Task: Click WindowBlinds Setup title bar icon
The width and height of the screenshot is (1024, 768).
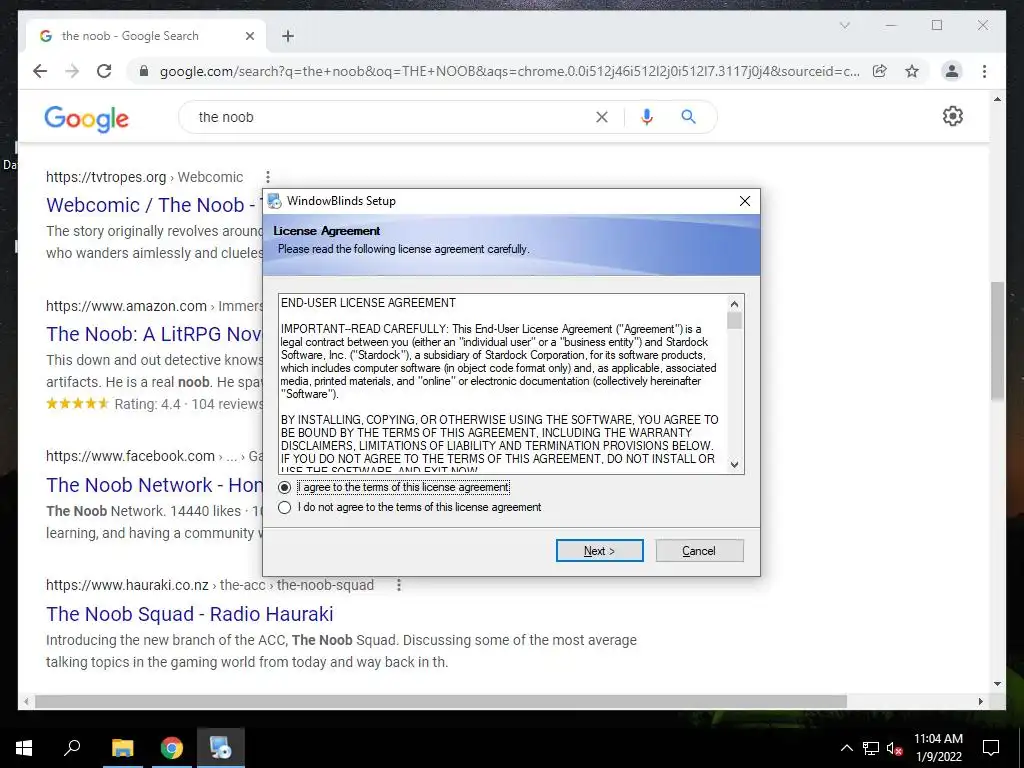Action: tap(275, 201)
